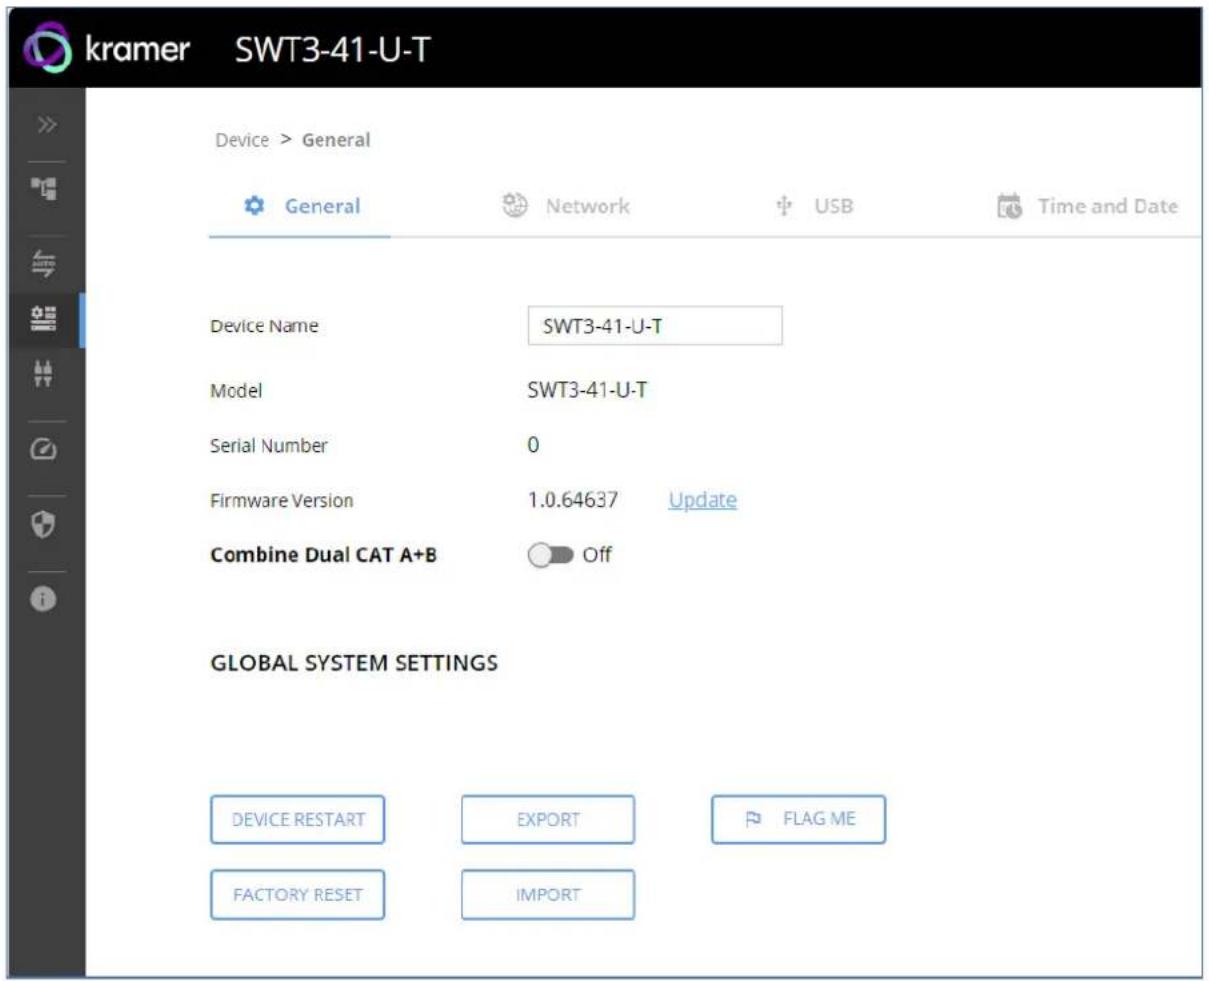Click the SWT3-41-U-T header title
This screenshot has height=981, width=1209.
pos(333,49)
